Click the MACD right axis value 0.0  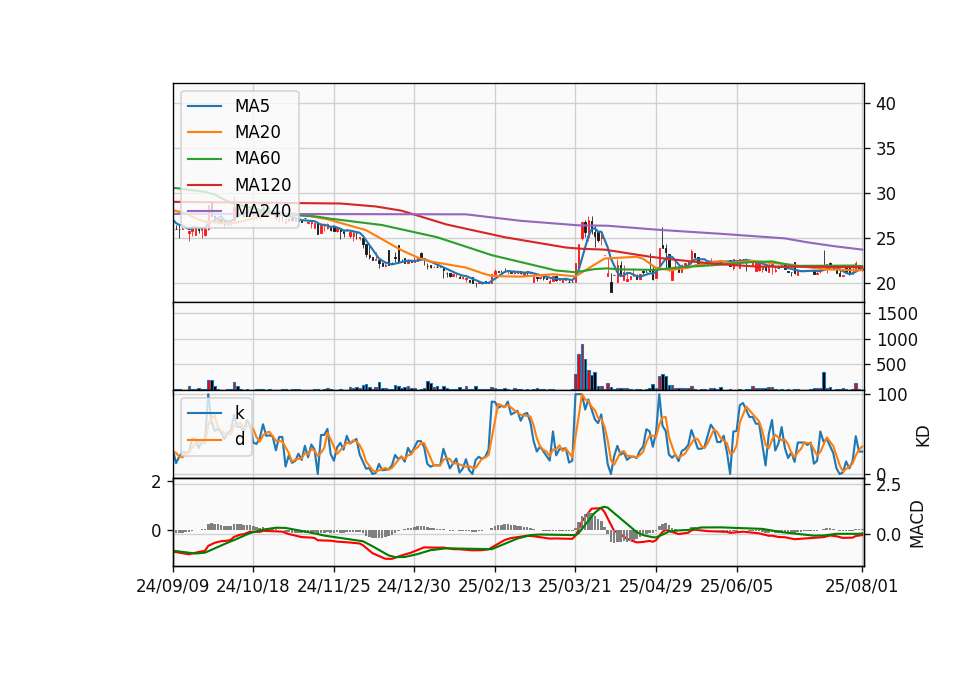tap(889, 535)
